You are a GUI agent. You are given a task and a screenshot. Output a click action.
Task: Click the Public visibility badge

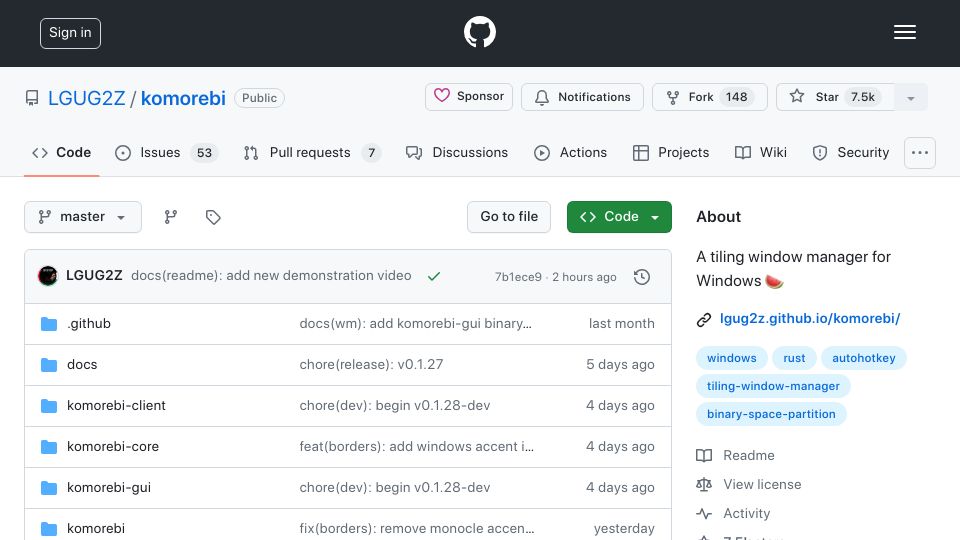pos(259,98)
